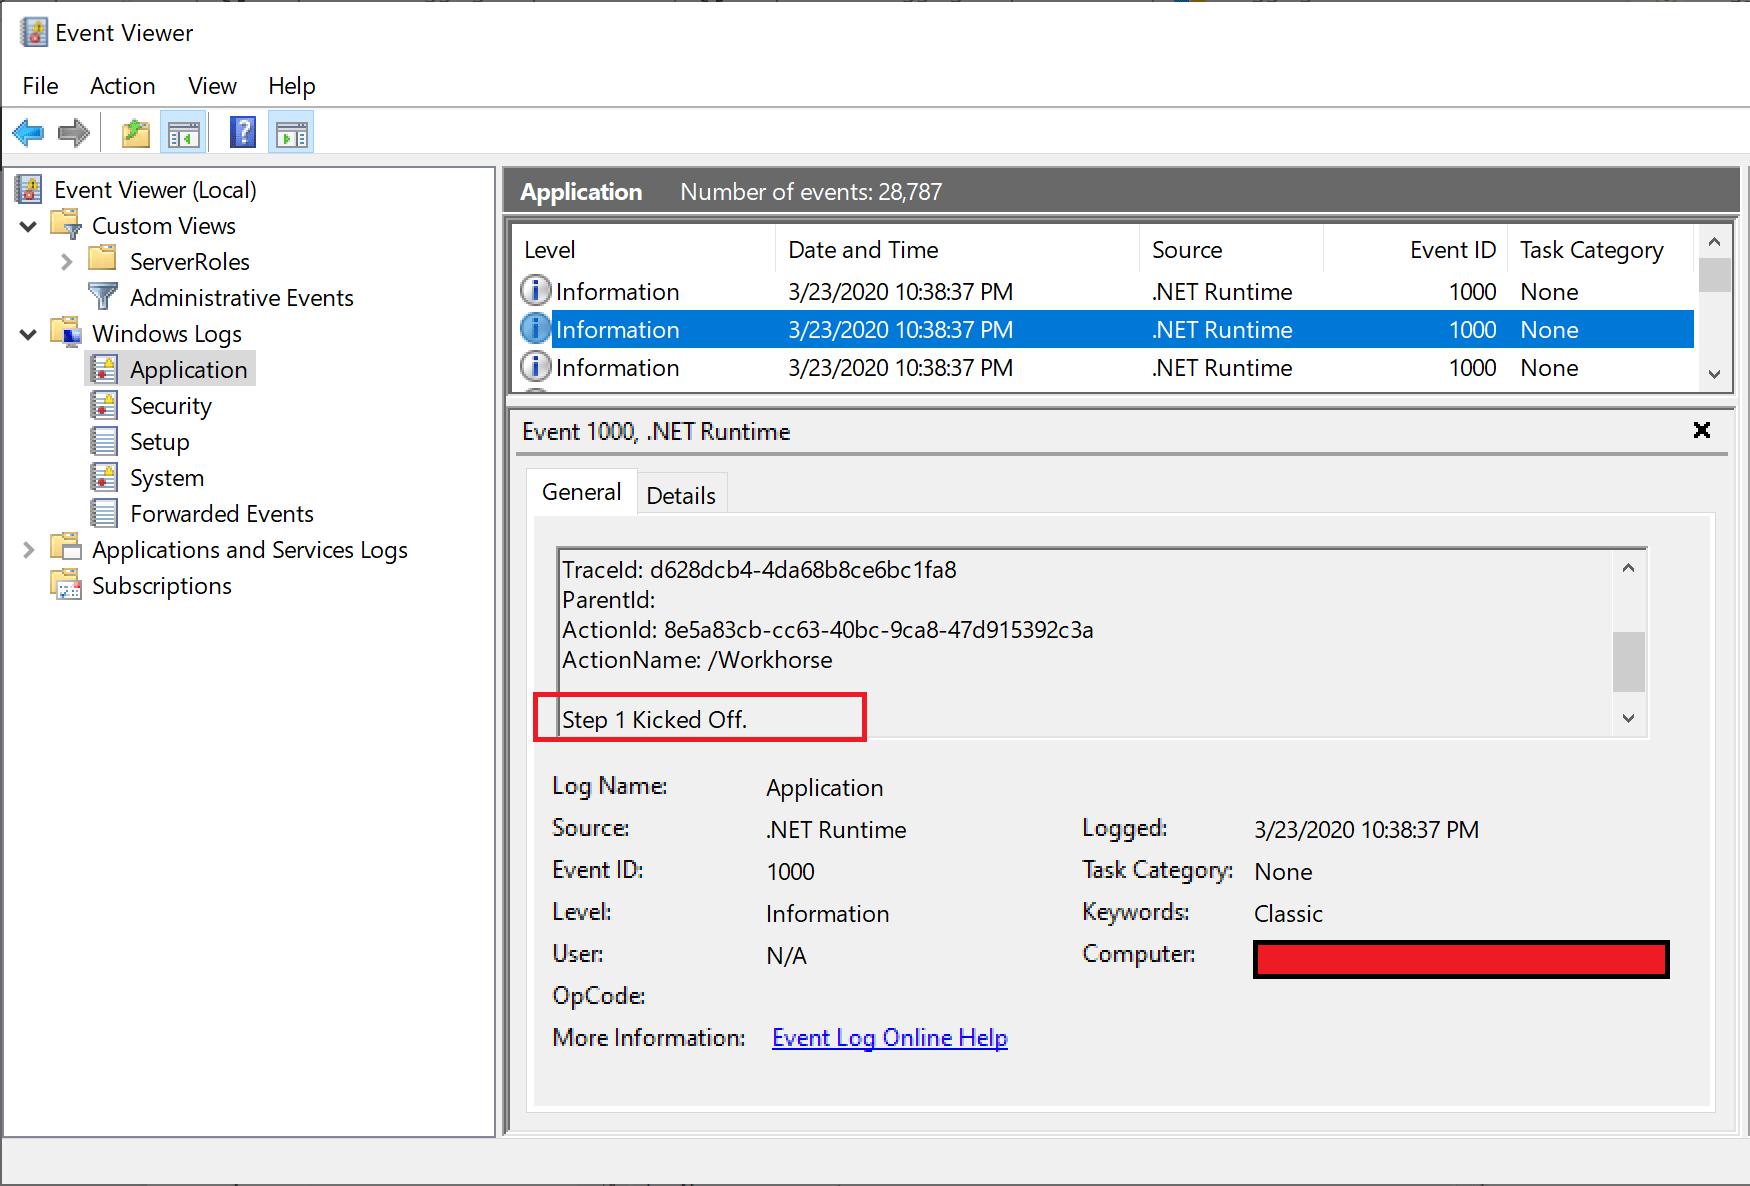Screen dimensions: 1750x1186
Task: Open the Application log
Action: (x=188, y=370)
